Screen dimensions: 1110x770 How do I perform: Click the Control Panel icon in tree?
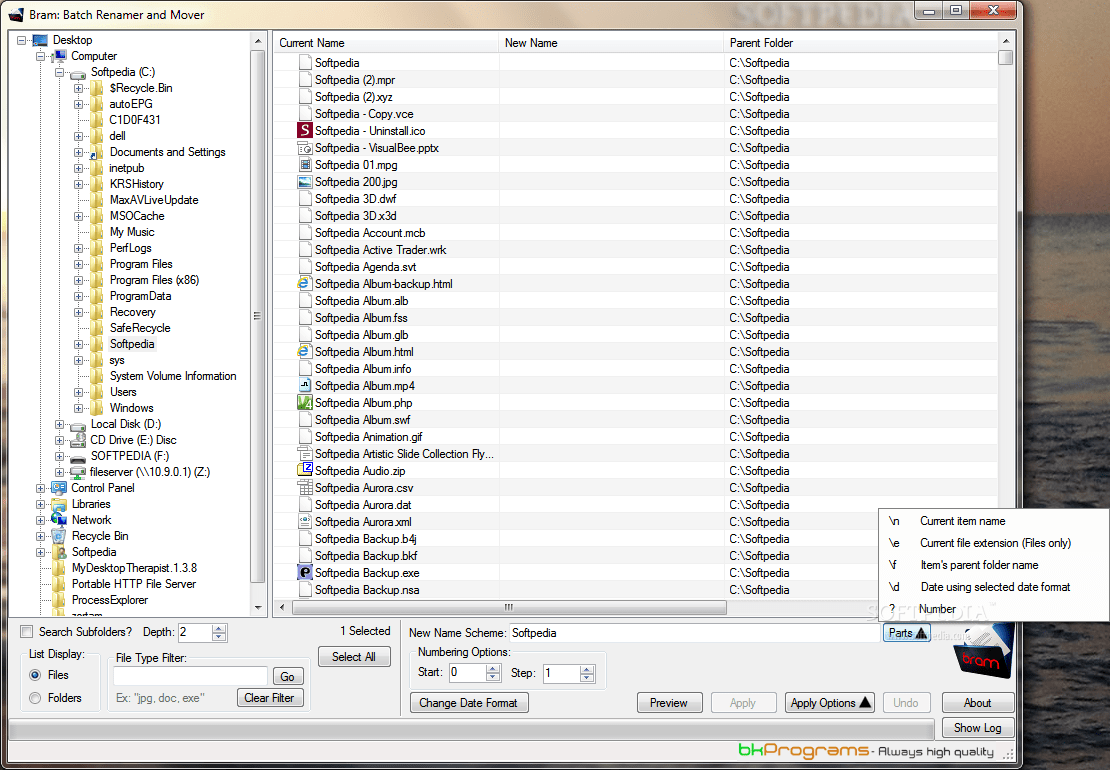(x=59, y=488)
